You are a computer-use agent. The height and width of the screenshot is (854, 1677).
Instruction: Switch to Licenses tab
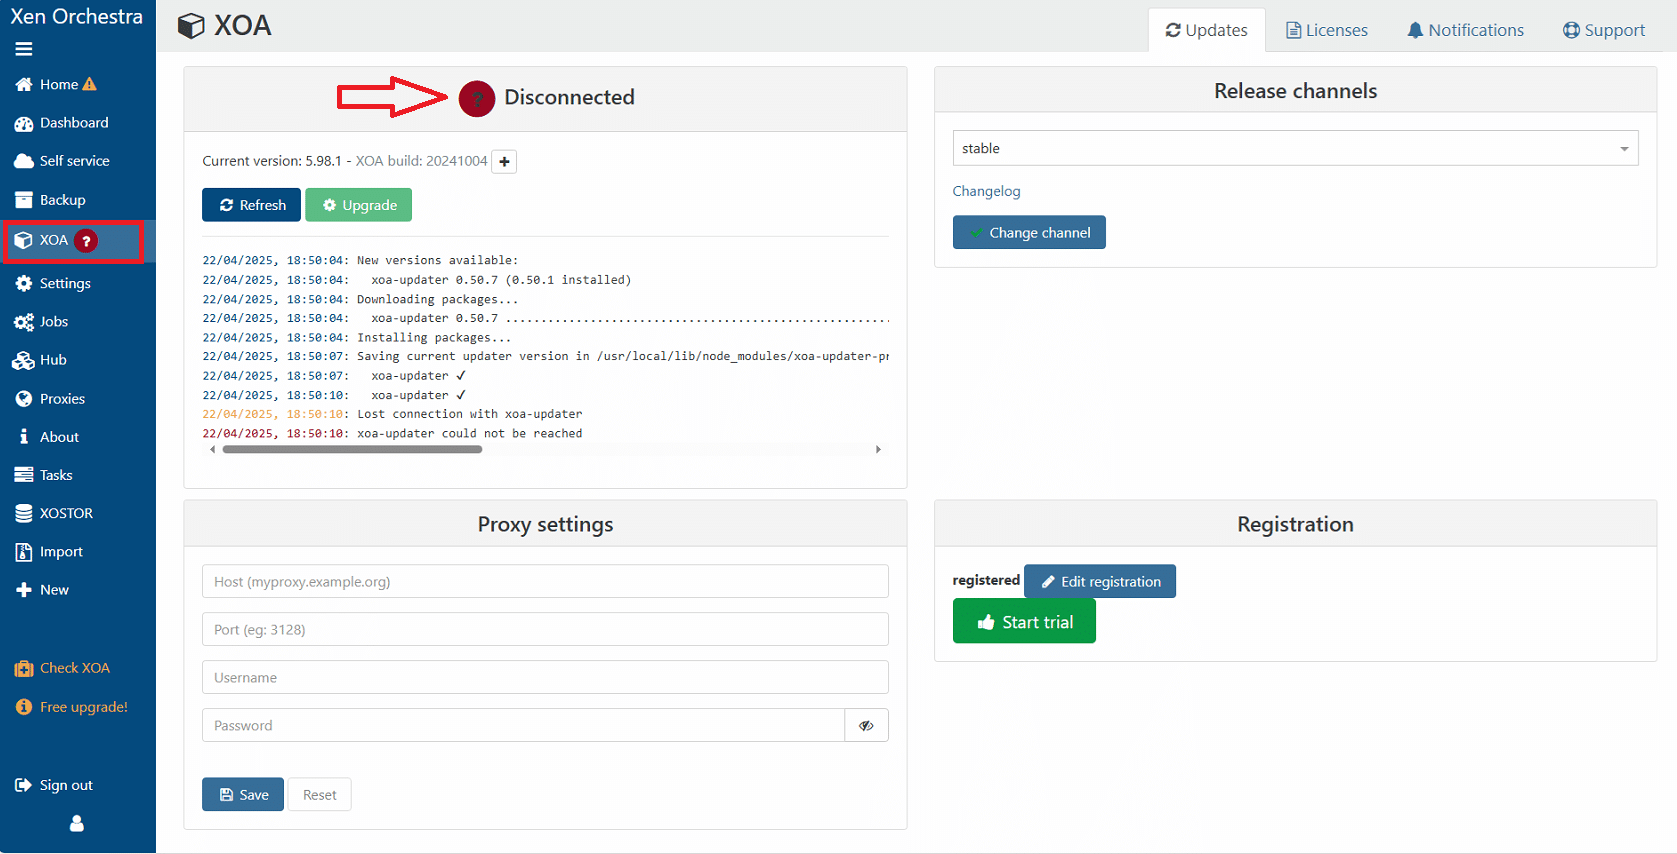pos(1326,30)
